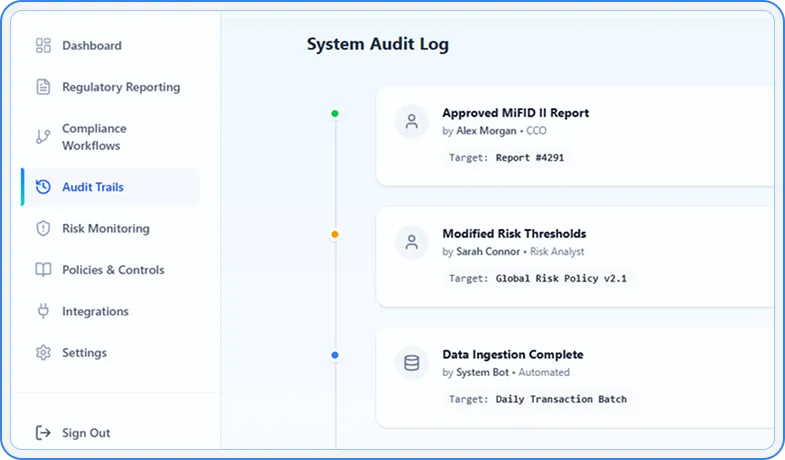Click the orange timeline marker dot
Screen dimensions: 785x460
coord(335,234)
